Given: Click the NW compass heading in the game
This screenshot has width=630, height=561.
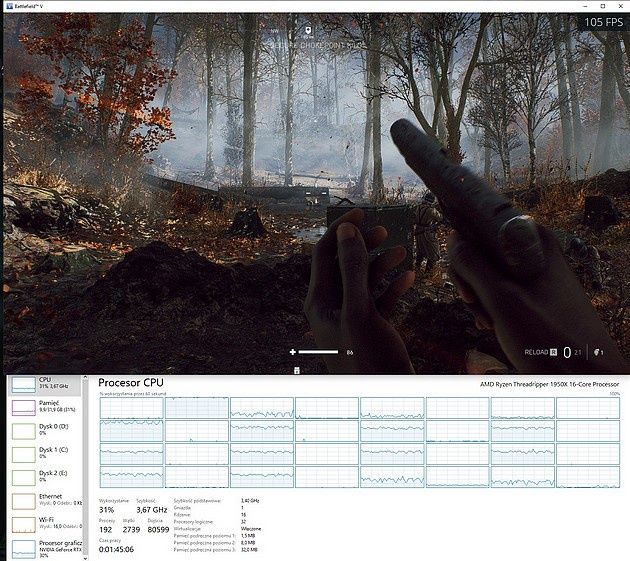Looking at the screenshot, I should (x=275, y=31).
